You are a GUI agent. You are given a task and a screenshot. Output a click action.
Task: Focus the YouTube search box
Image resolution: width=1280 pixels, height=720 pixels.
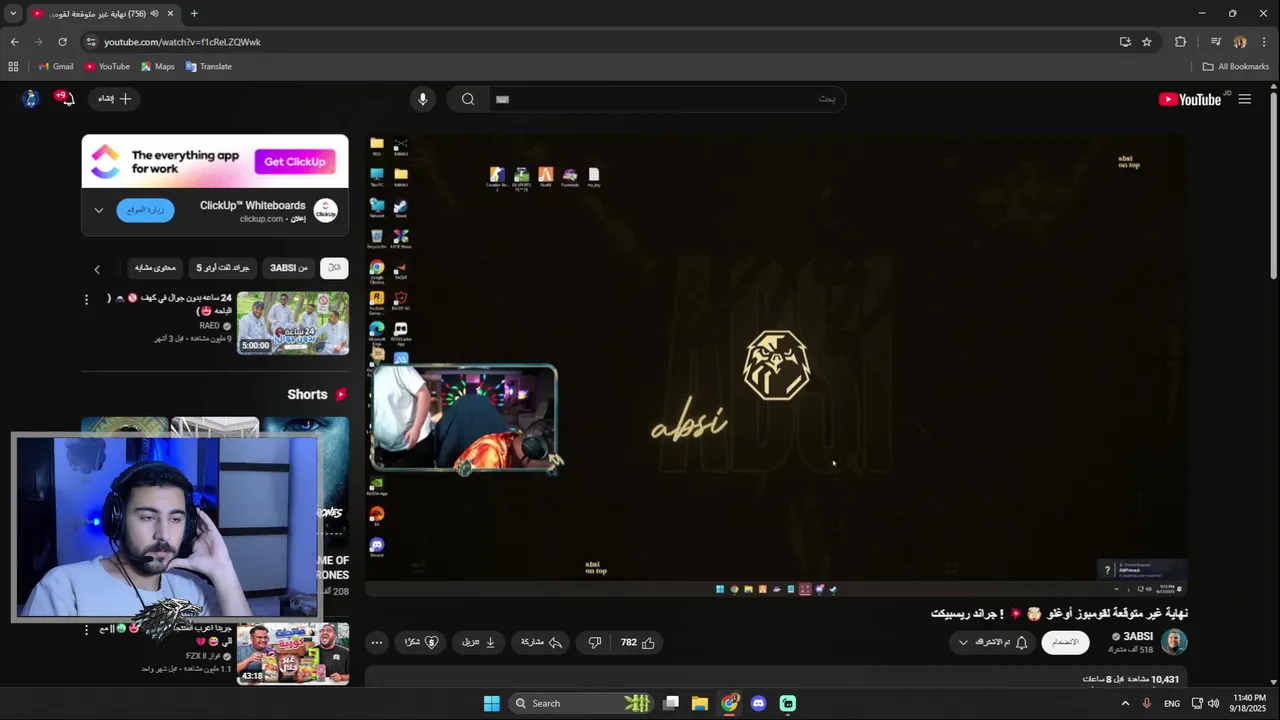click(666, 99)
